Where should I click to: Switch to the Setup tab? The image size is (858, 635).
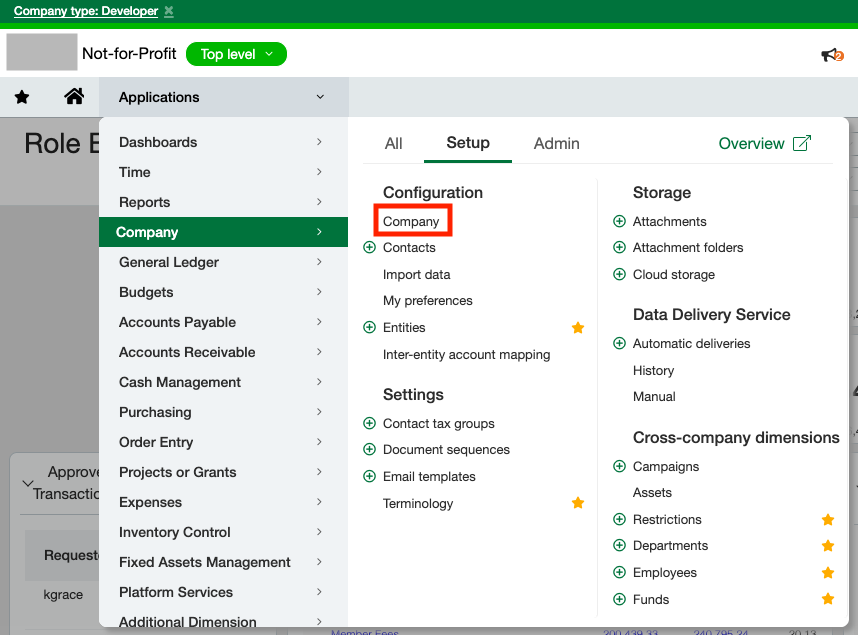pos(468,143)
